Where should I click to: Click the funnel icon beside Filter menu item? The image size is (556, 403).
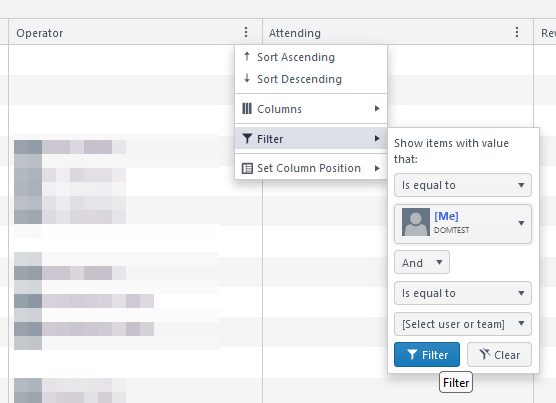click(247, 139)
